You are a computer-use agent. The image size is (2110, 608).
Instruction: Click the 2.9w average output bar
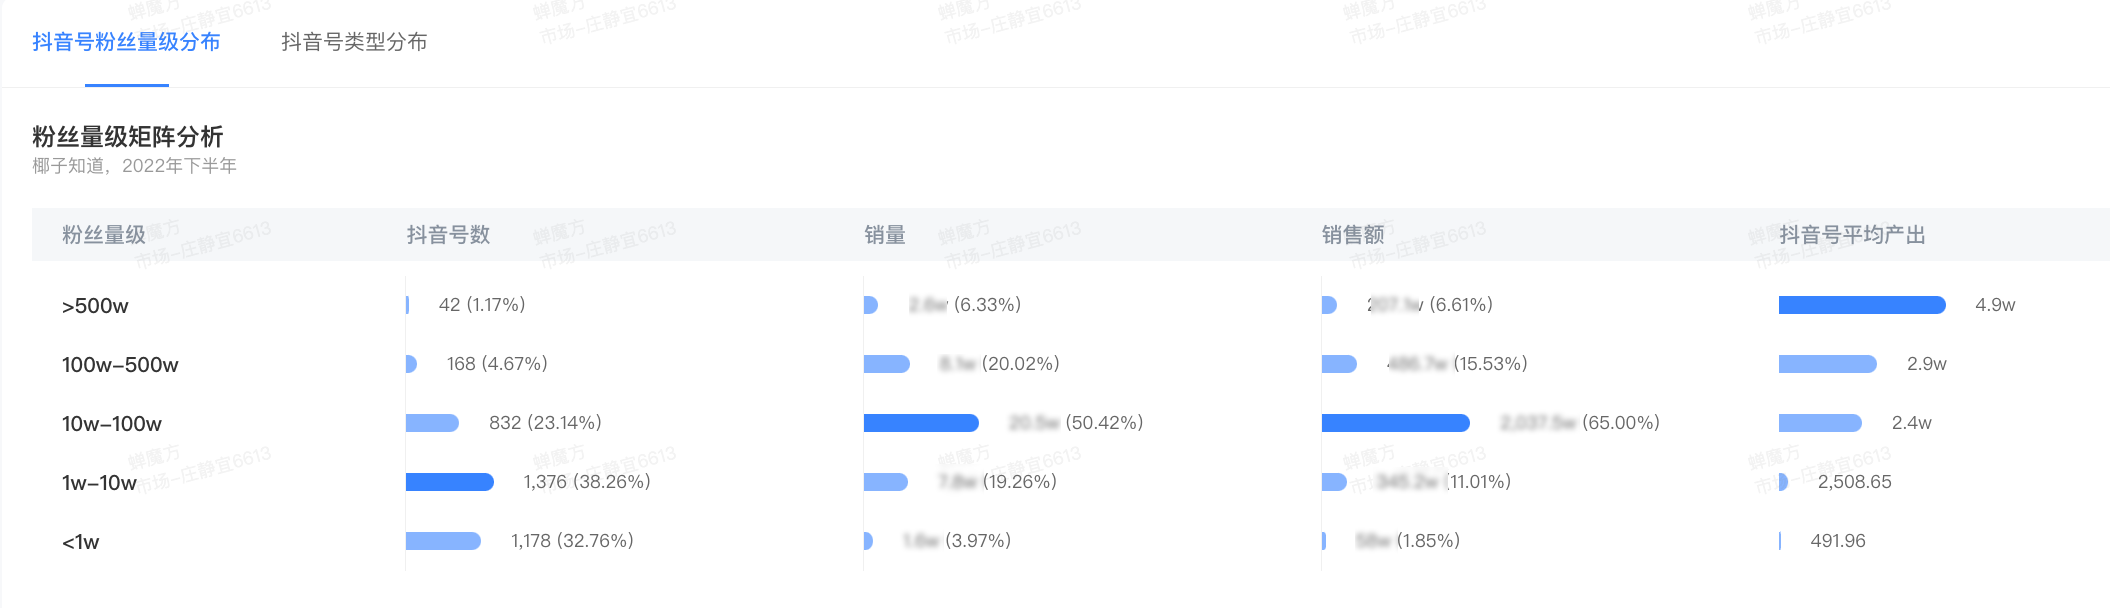(1828, 364)
